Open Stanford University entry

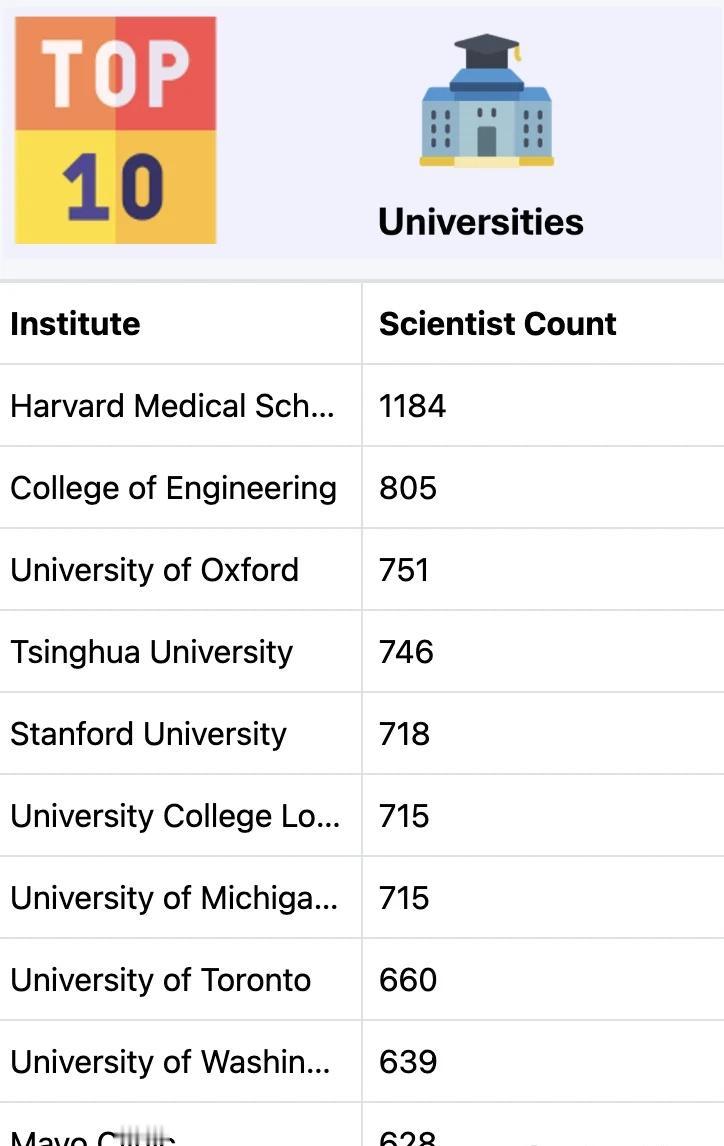[148, 734]
